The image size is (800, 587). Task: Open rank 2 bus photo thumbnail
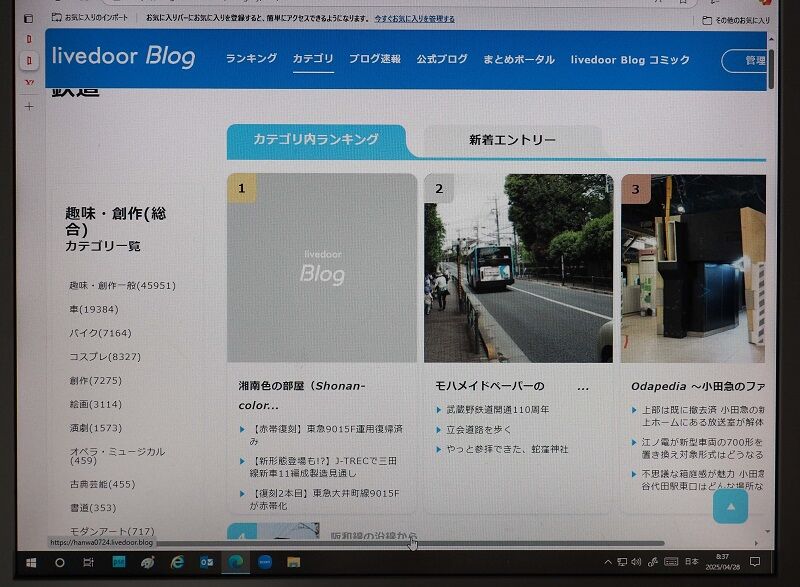click(518, 268)
